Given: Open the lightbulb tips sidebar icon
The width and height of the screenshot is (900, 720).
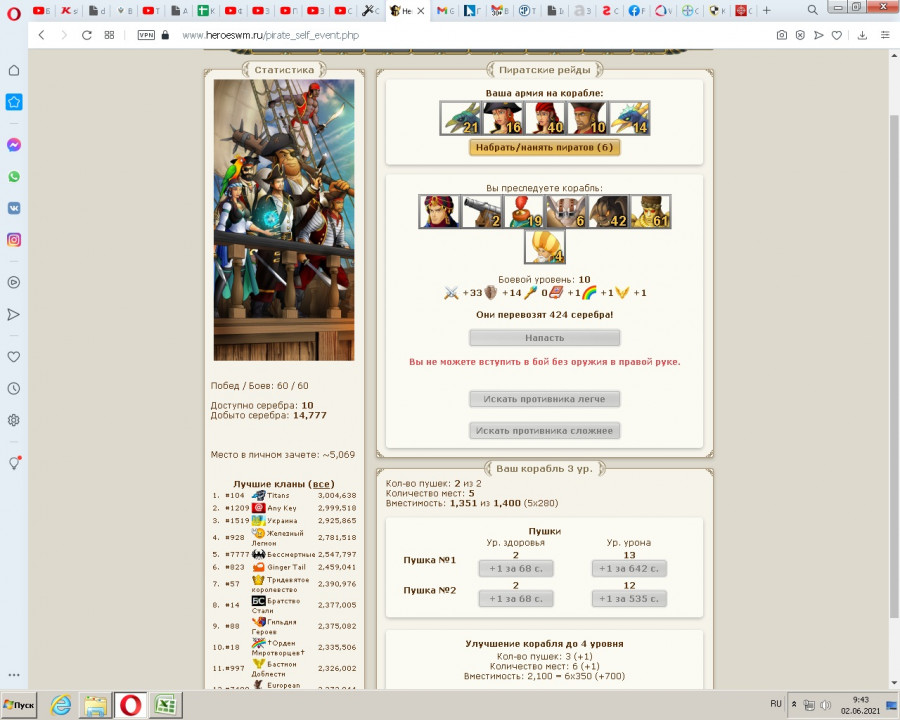Looking at the screenshot, I should (14, 463).
